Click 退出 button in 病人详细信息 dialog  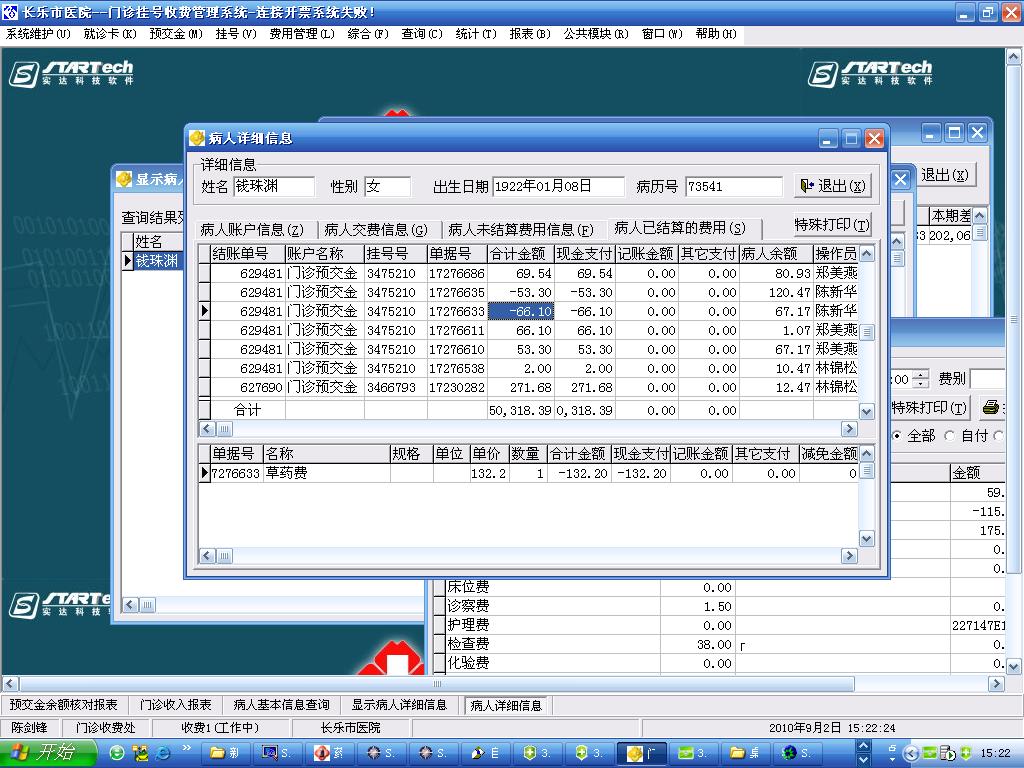pos(832,186)
